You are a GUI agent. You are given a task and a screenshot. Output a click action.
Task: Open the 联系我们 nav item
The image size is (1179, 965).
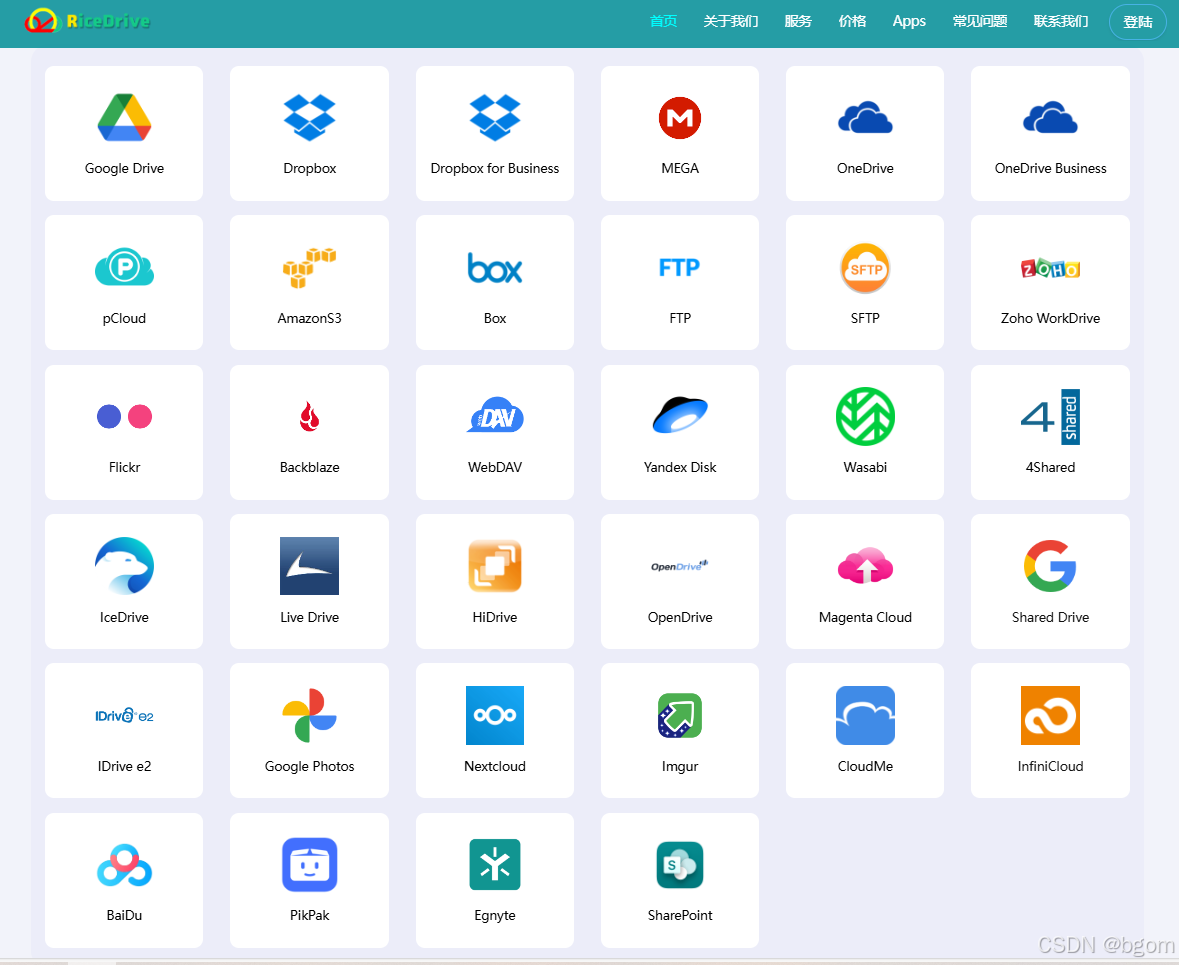tap(1061, 21)
